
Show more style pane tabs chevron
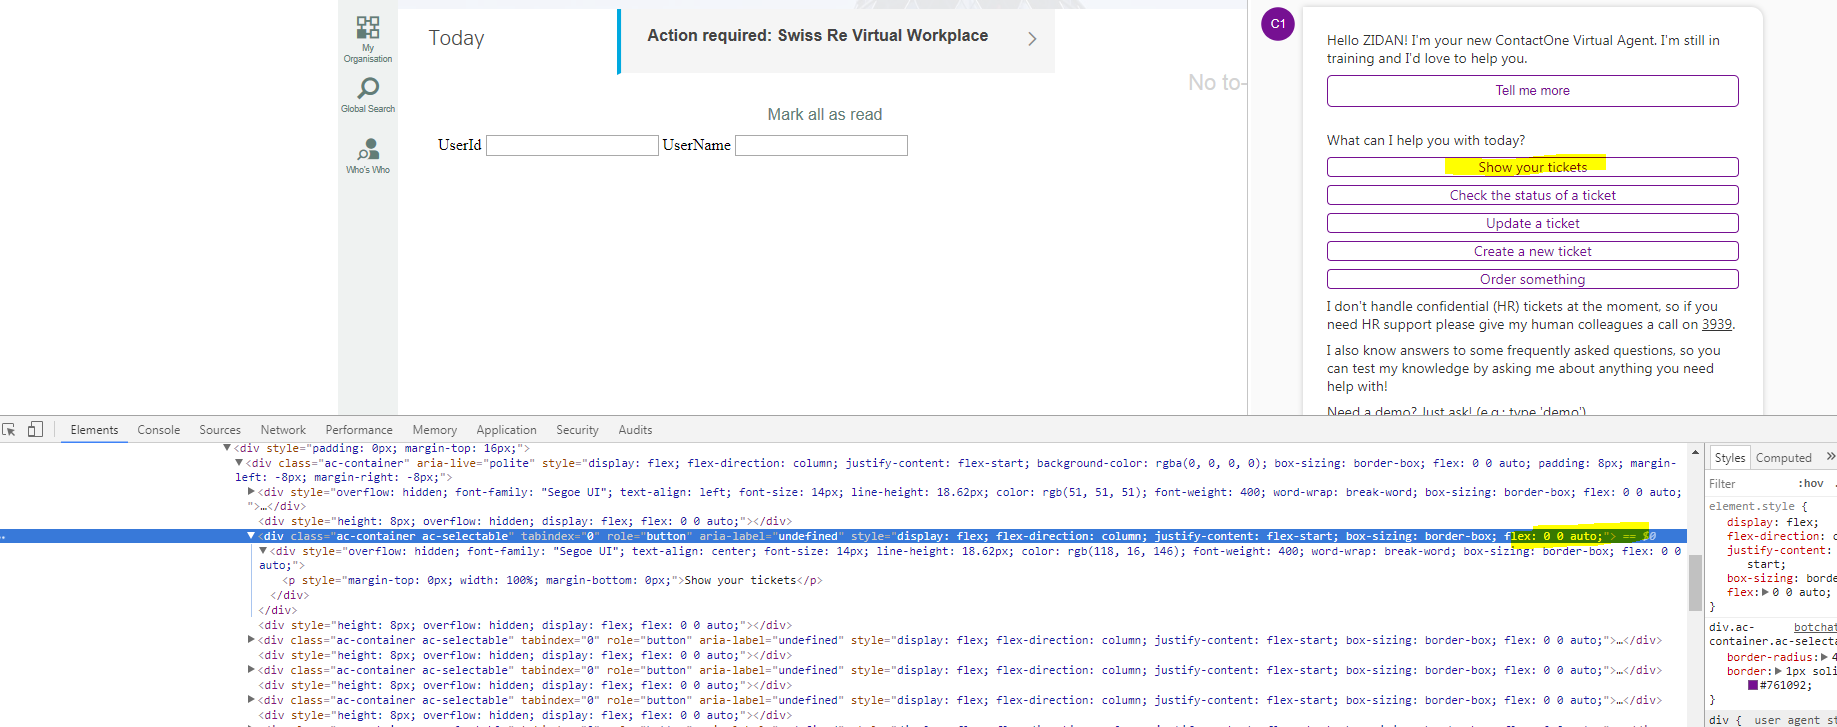[1830, 457]
